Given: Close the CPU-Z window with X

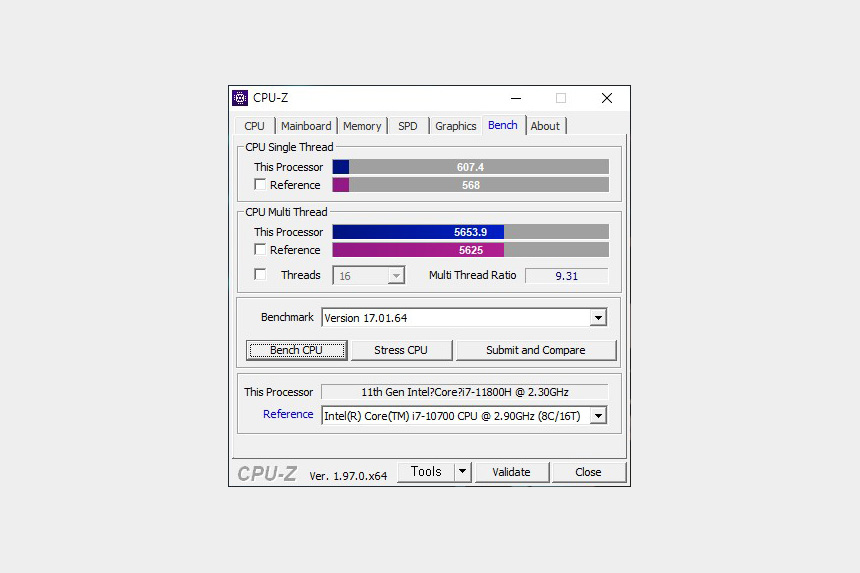Looking at the screenshot, I should click(x=607, y=98).
